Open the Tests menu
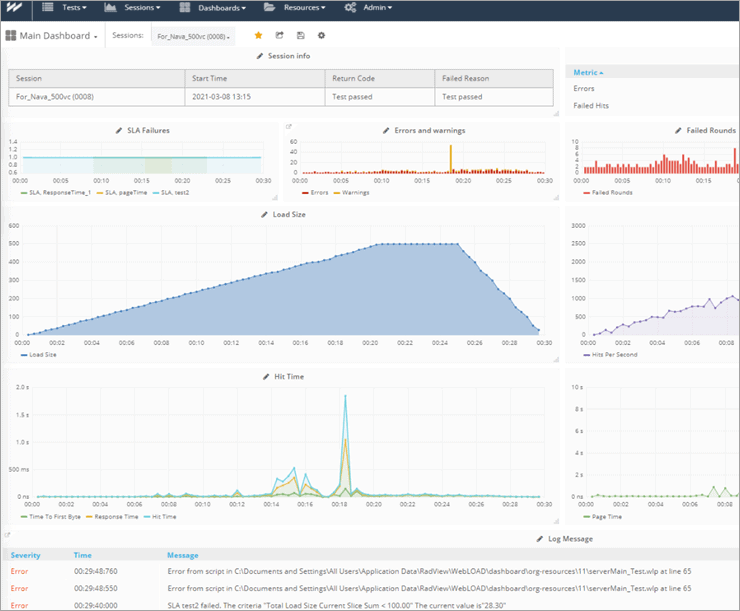Viewport: 740px width, 611px height. 66,8
